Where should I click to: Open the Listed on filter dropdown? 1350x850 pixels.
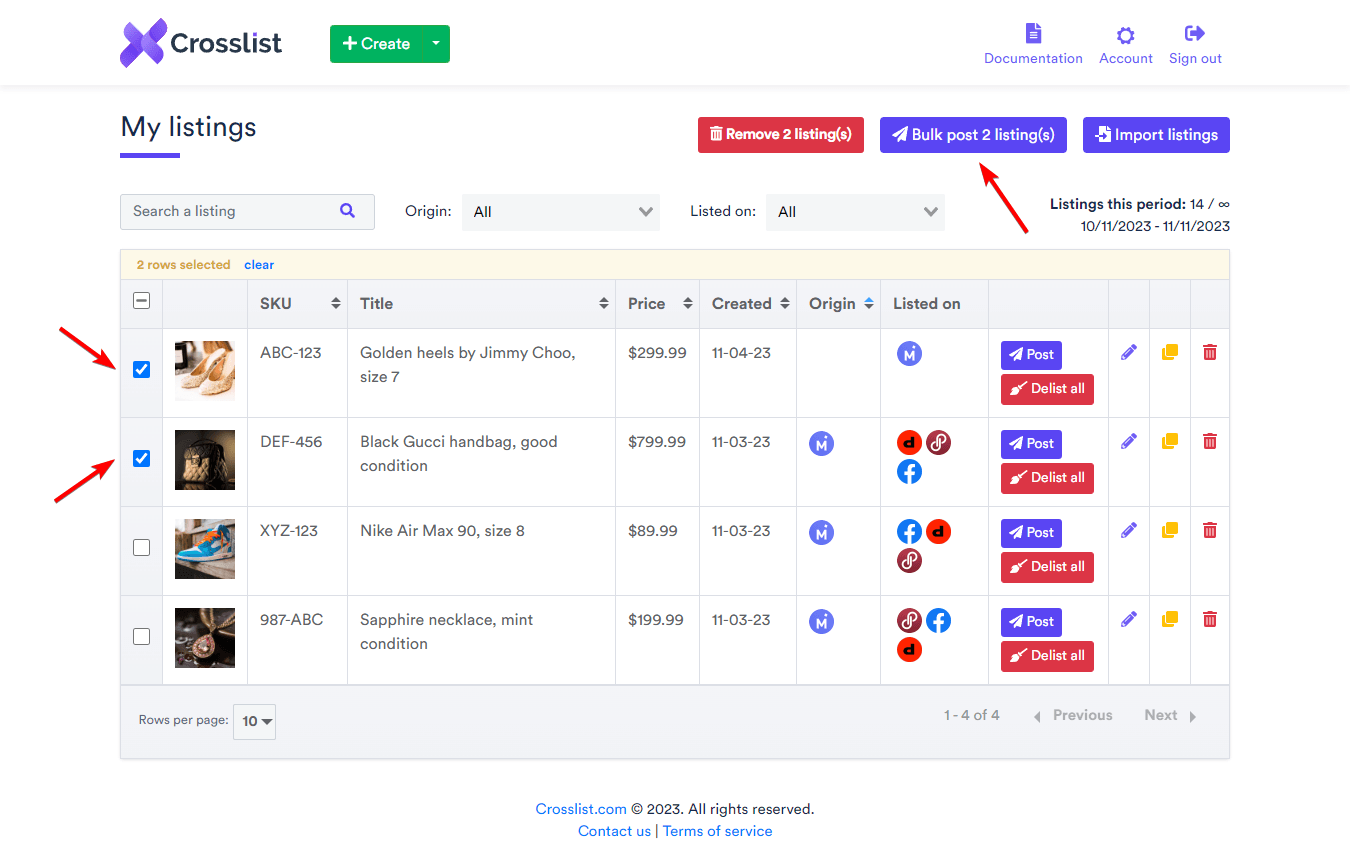point(855,212)
